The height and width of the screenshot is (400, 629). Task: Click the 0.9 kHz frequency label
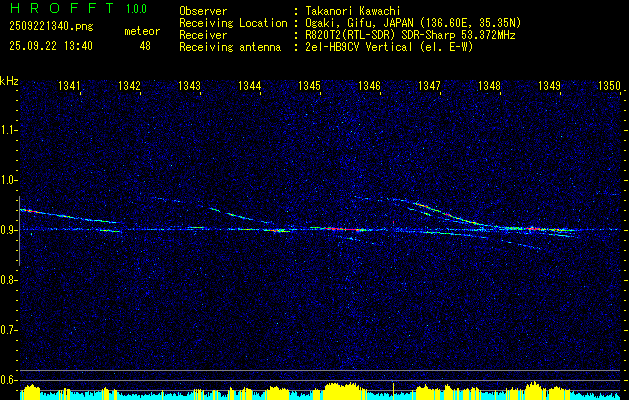[7, 230]
